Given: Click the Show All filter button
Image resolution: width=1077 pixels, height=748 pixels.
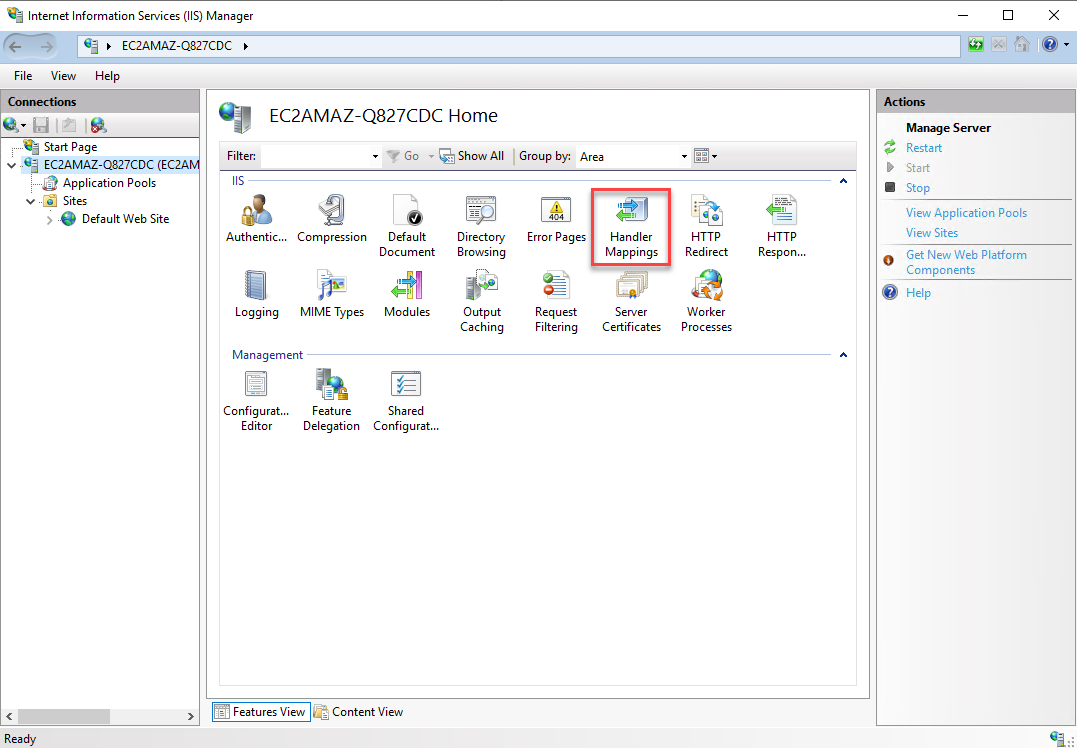Looking at the screenshot, I should (x=473, y=156).
